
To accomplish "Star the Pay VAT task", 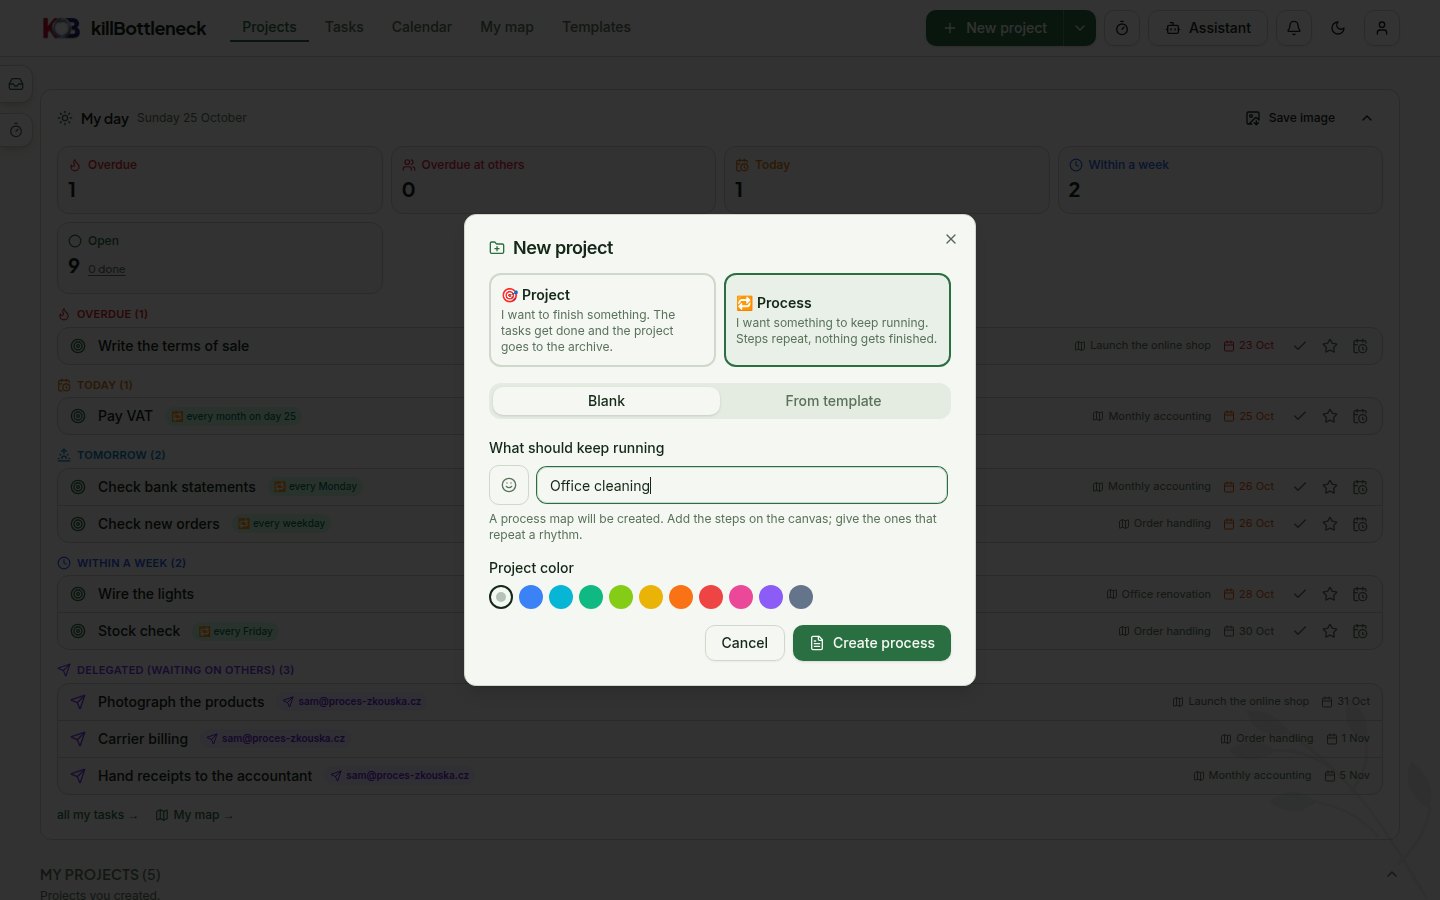I will (1330, 416).
